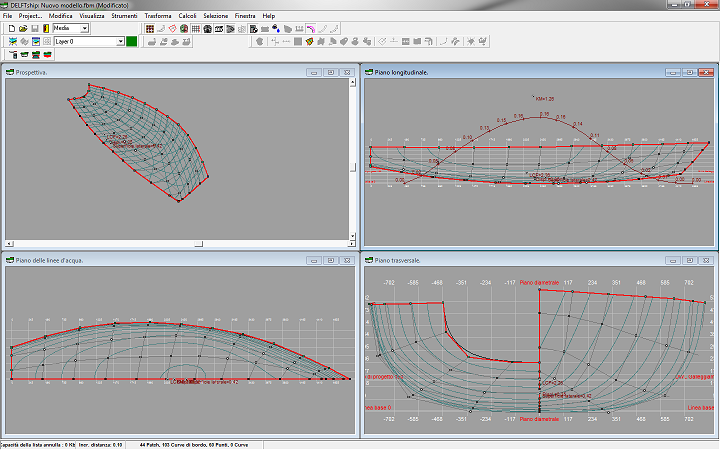Click the green layer color swatch
The width and height of the screenshot is (720, 450).
coord(131,41)
